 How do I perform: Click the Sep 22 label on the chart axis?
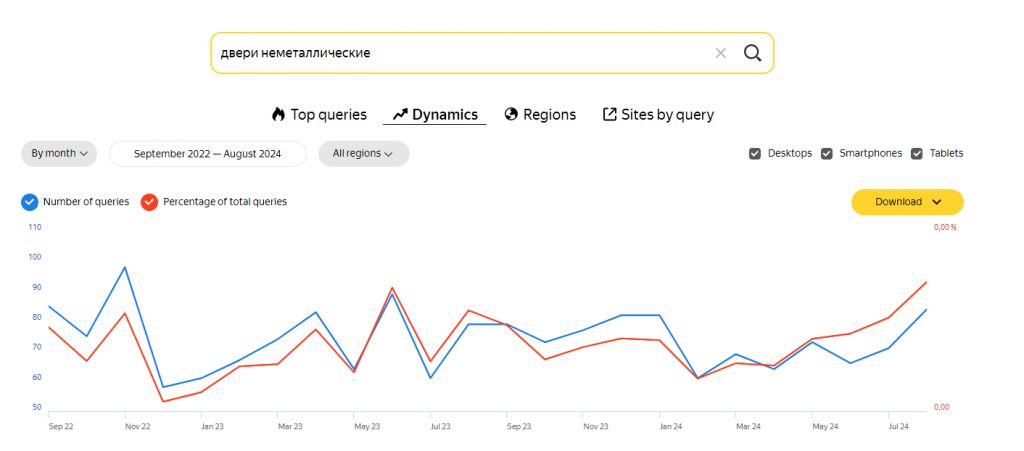click(x=60, y=426)
